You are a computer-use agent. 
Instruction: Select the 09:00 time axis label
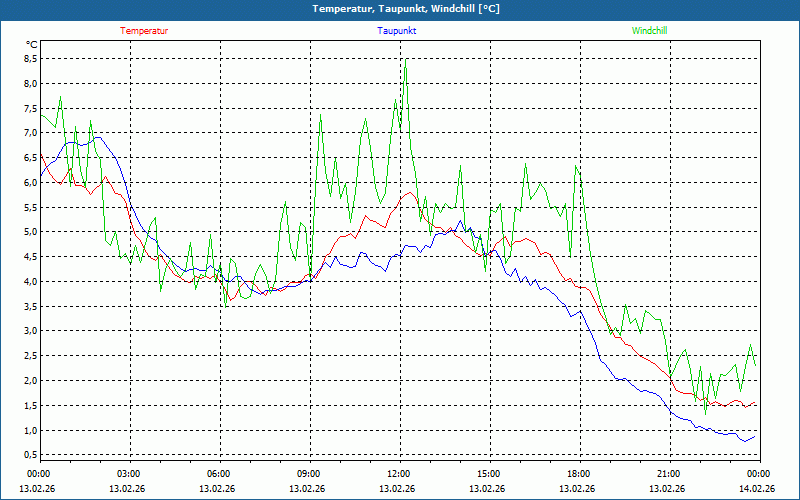308,474
